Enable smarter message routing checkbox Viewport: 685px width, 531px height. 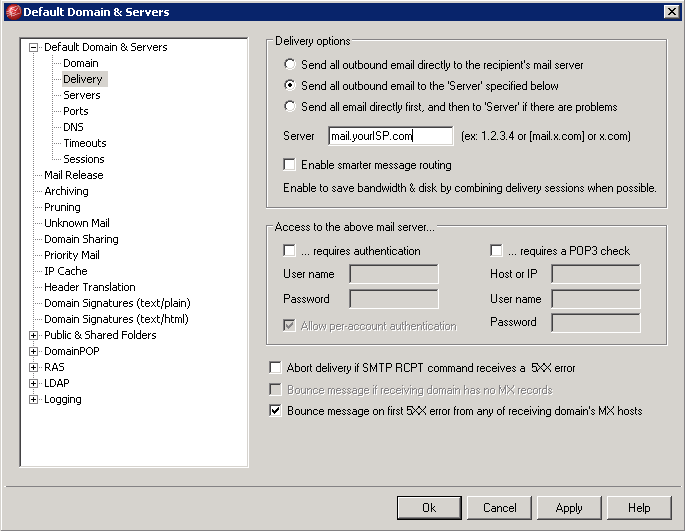pos(289,164)
